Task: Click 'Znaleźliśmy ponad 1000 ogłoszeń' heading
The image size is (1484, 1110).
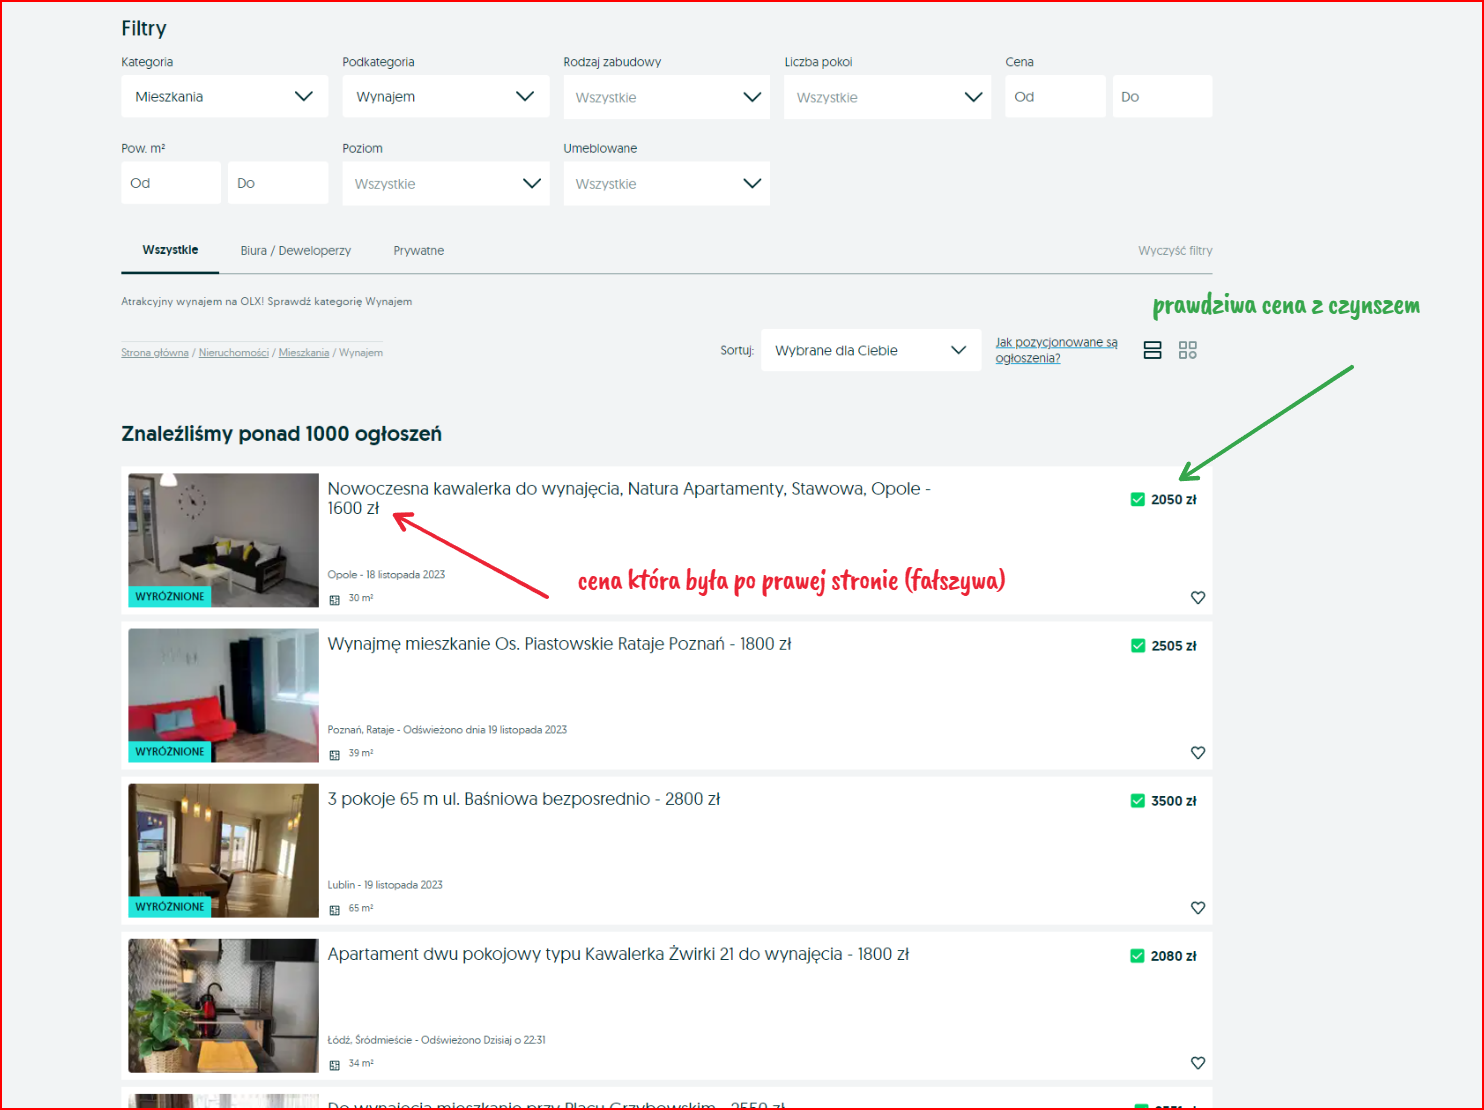Action: coord(281,434)
